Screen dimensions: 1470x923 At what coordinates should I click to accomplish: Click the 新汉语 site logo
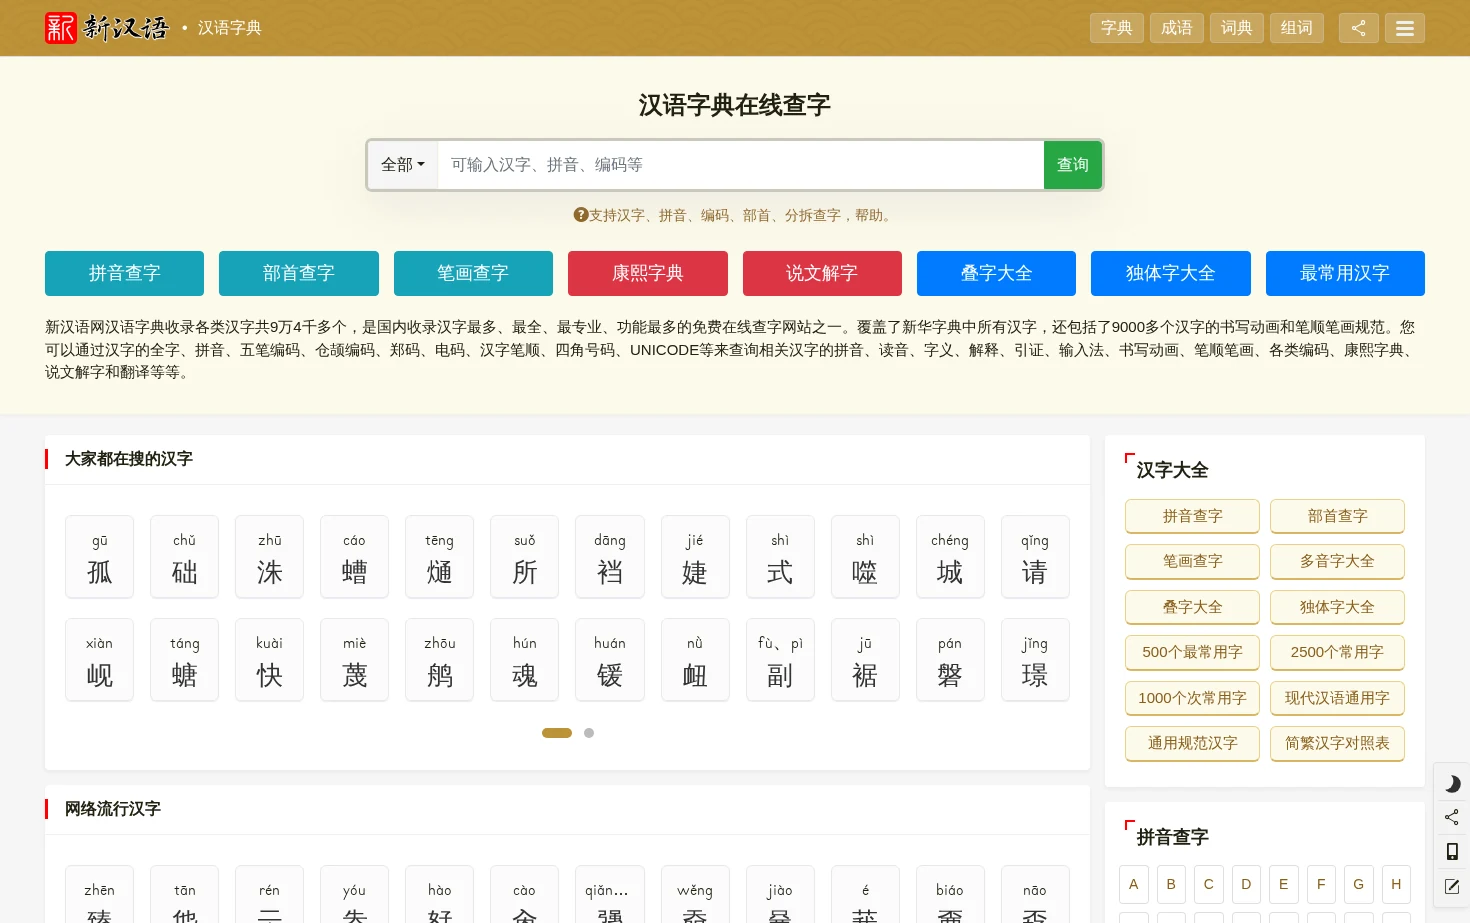click(107, 28)
